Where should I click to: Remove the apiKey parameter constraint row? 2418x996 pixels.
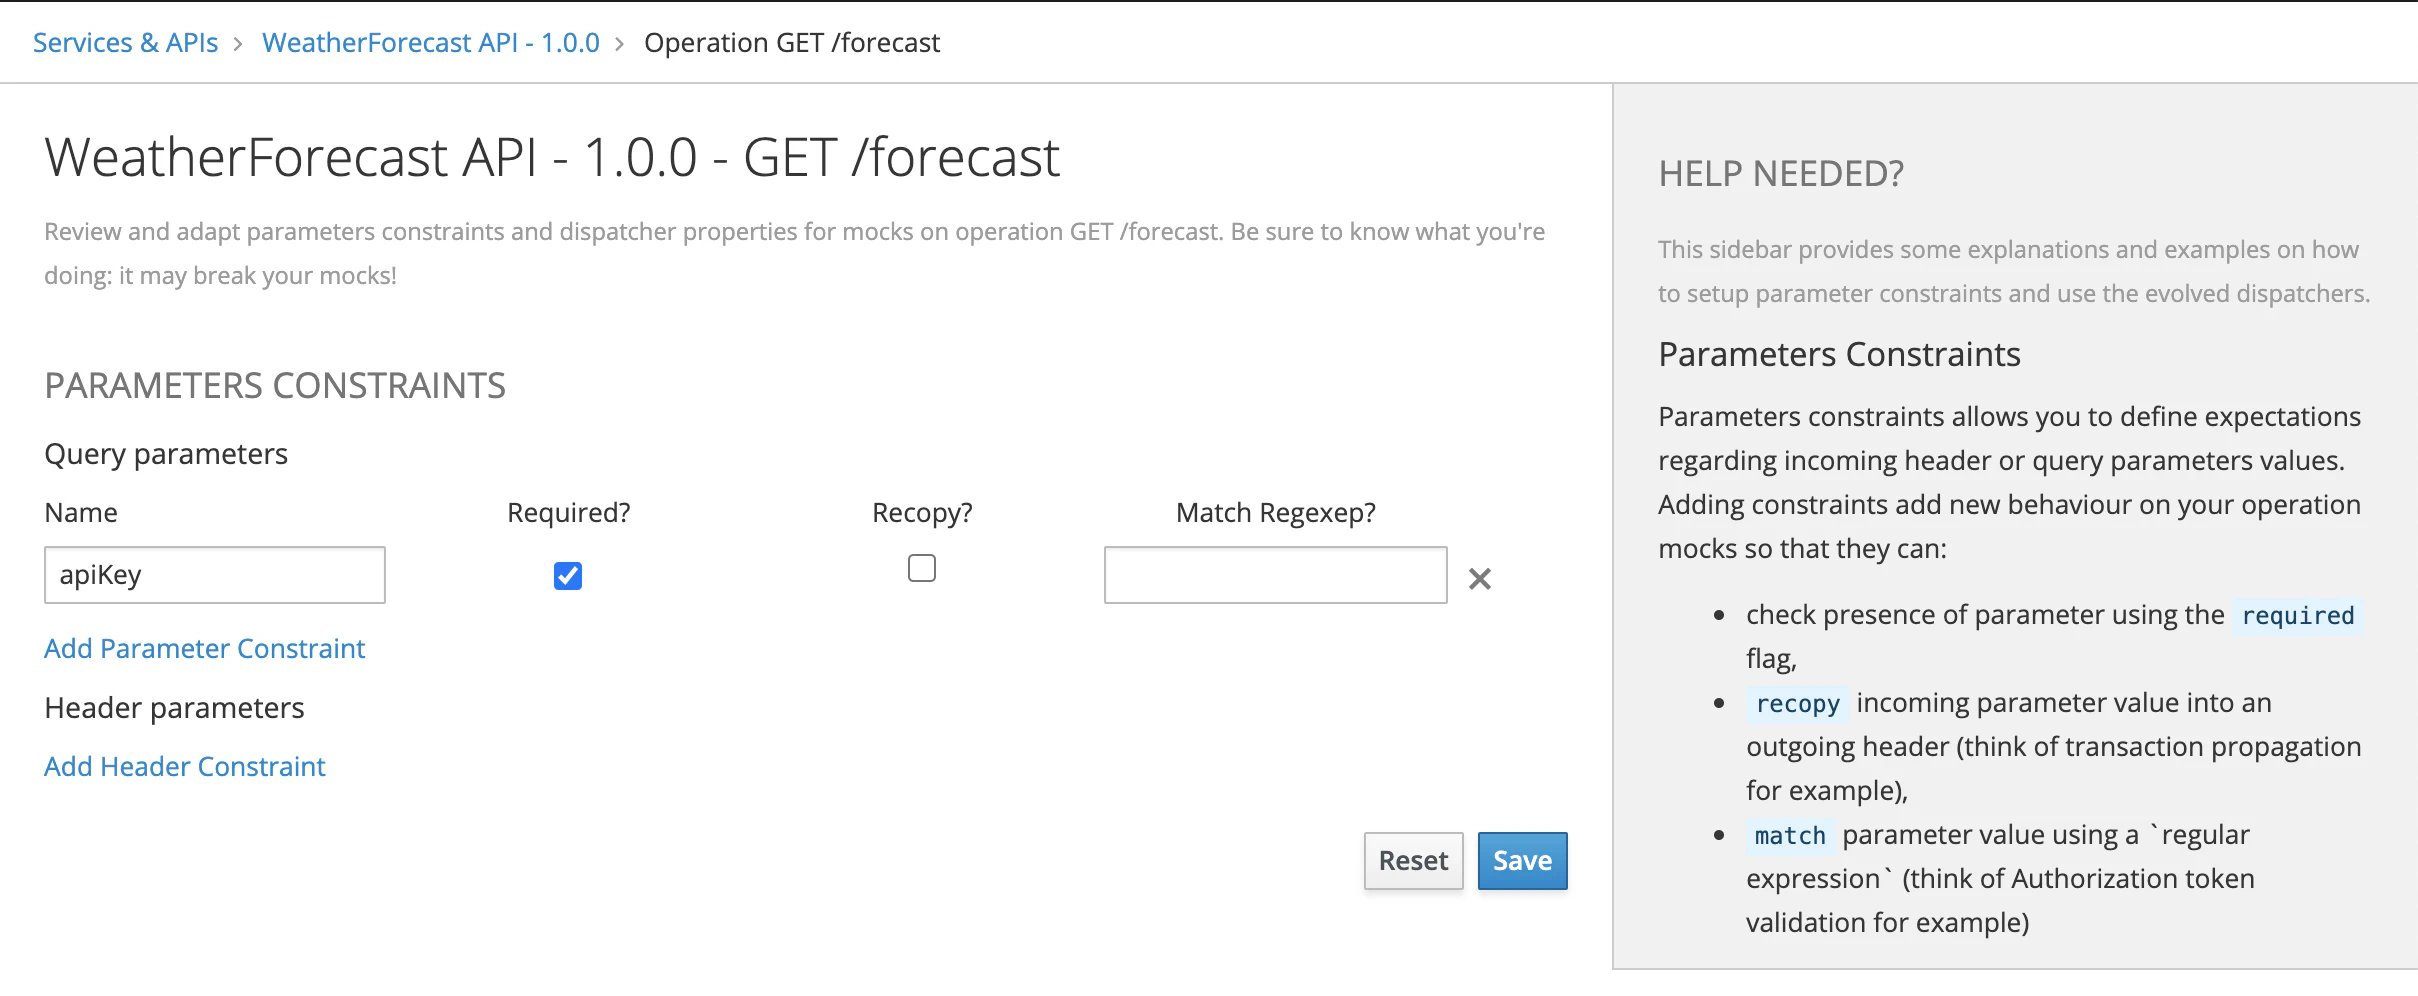[x=1479, y=579]
